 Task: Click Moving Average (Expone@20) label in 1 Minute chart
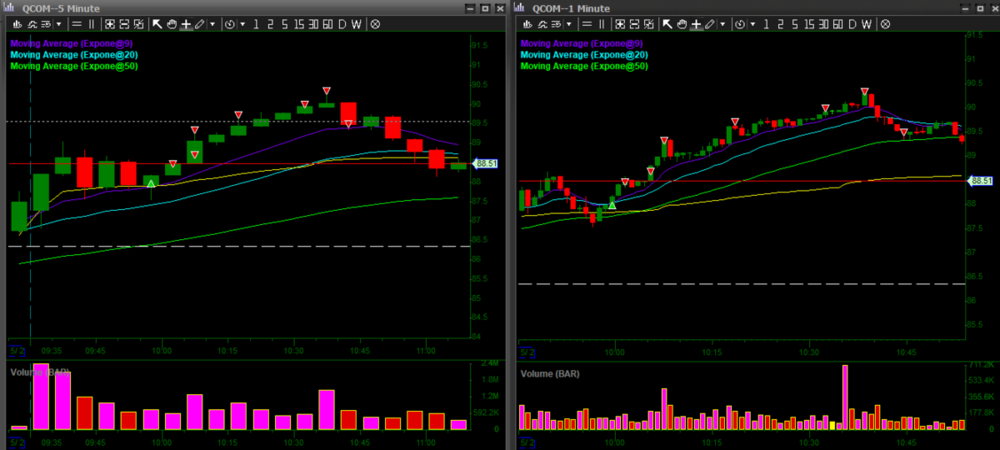click(x=584, y=55)
